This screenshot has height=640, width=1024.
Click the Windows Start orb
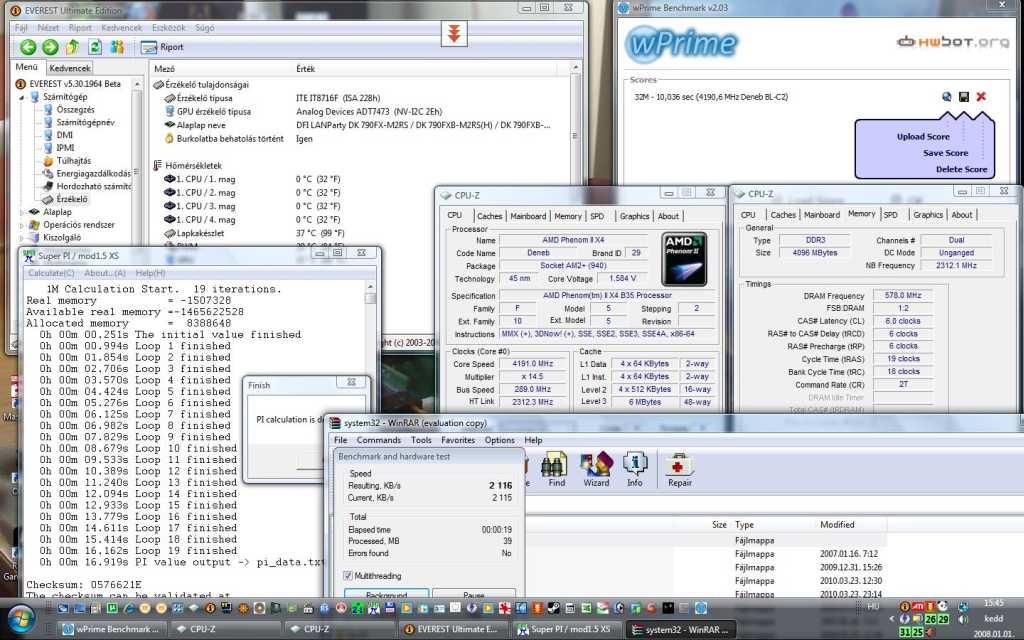(x=22, y=620)
